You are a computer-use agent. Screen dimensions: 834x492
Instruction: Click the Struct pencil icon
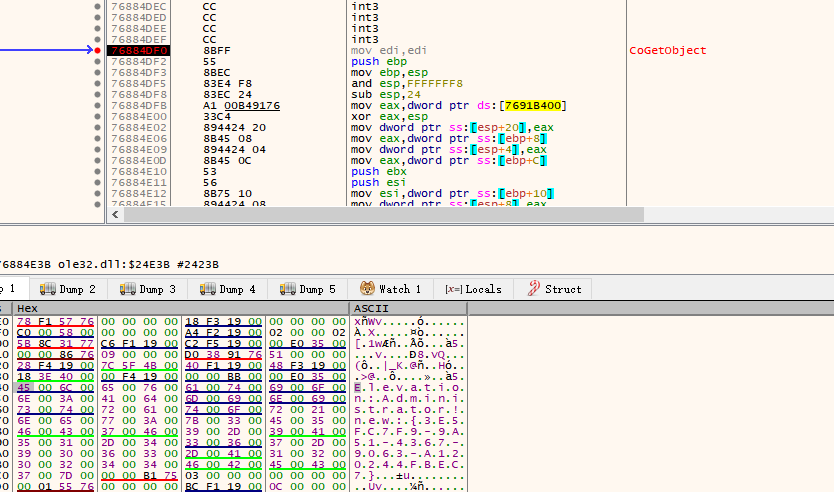click(x=532, y=289)
